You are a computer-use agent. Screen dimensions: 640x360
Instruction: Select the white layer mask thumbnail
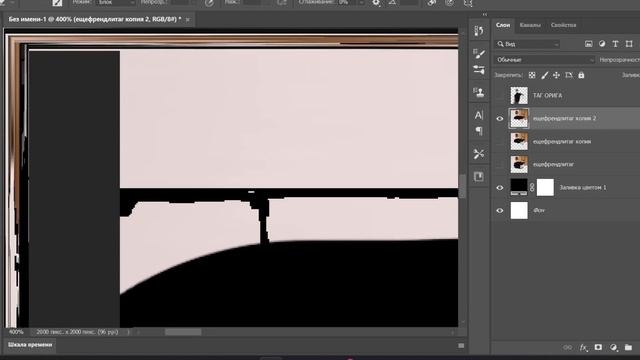(x=545, y=187)
